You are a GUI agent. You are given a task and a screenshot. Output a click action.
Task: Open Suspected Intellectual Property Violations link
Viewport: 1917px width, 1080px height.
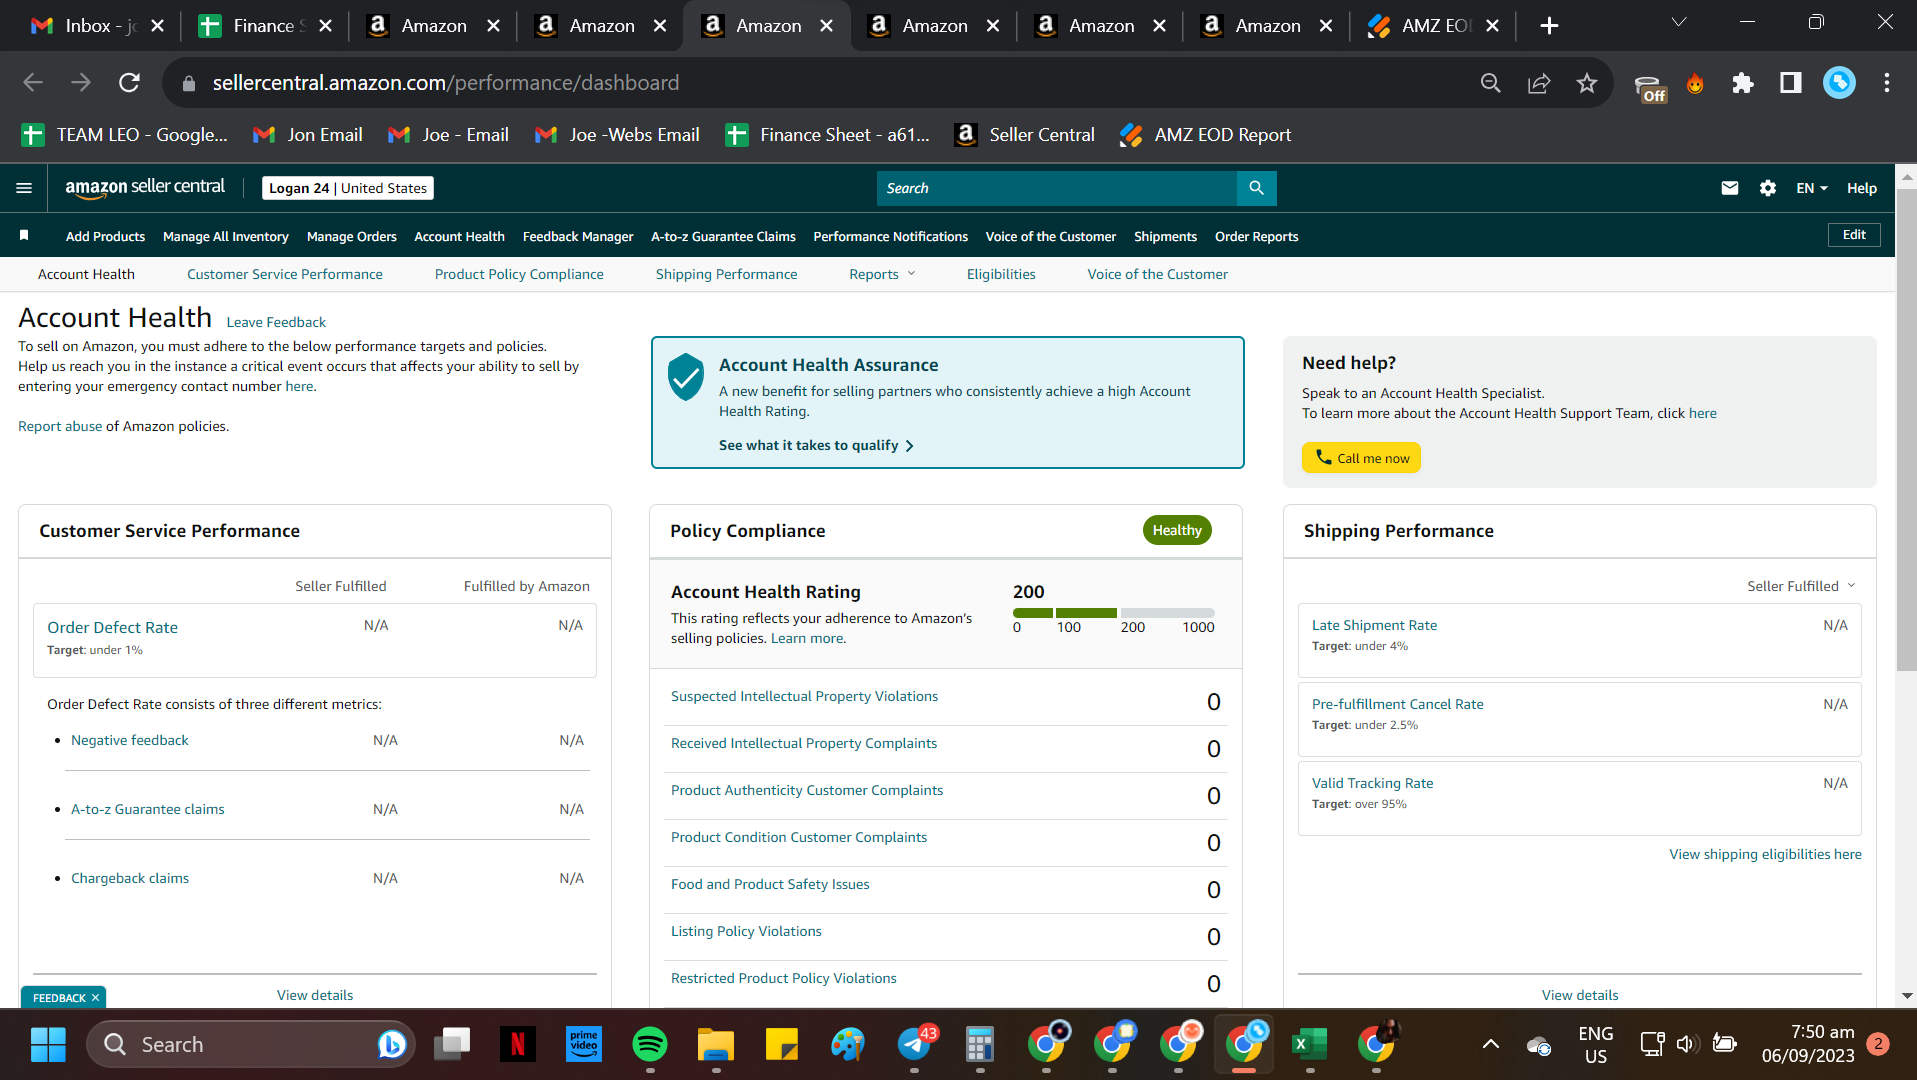[x=805, y=696]
